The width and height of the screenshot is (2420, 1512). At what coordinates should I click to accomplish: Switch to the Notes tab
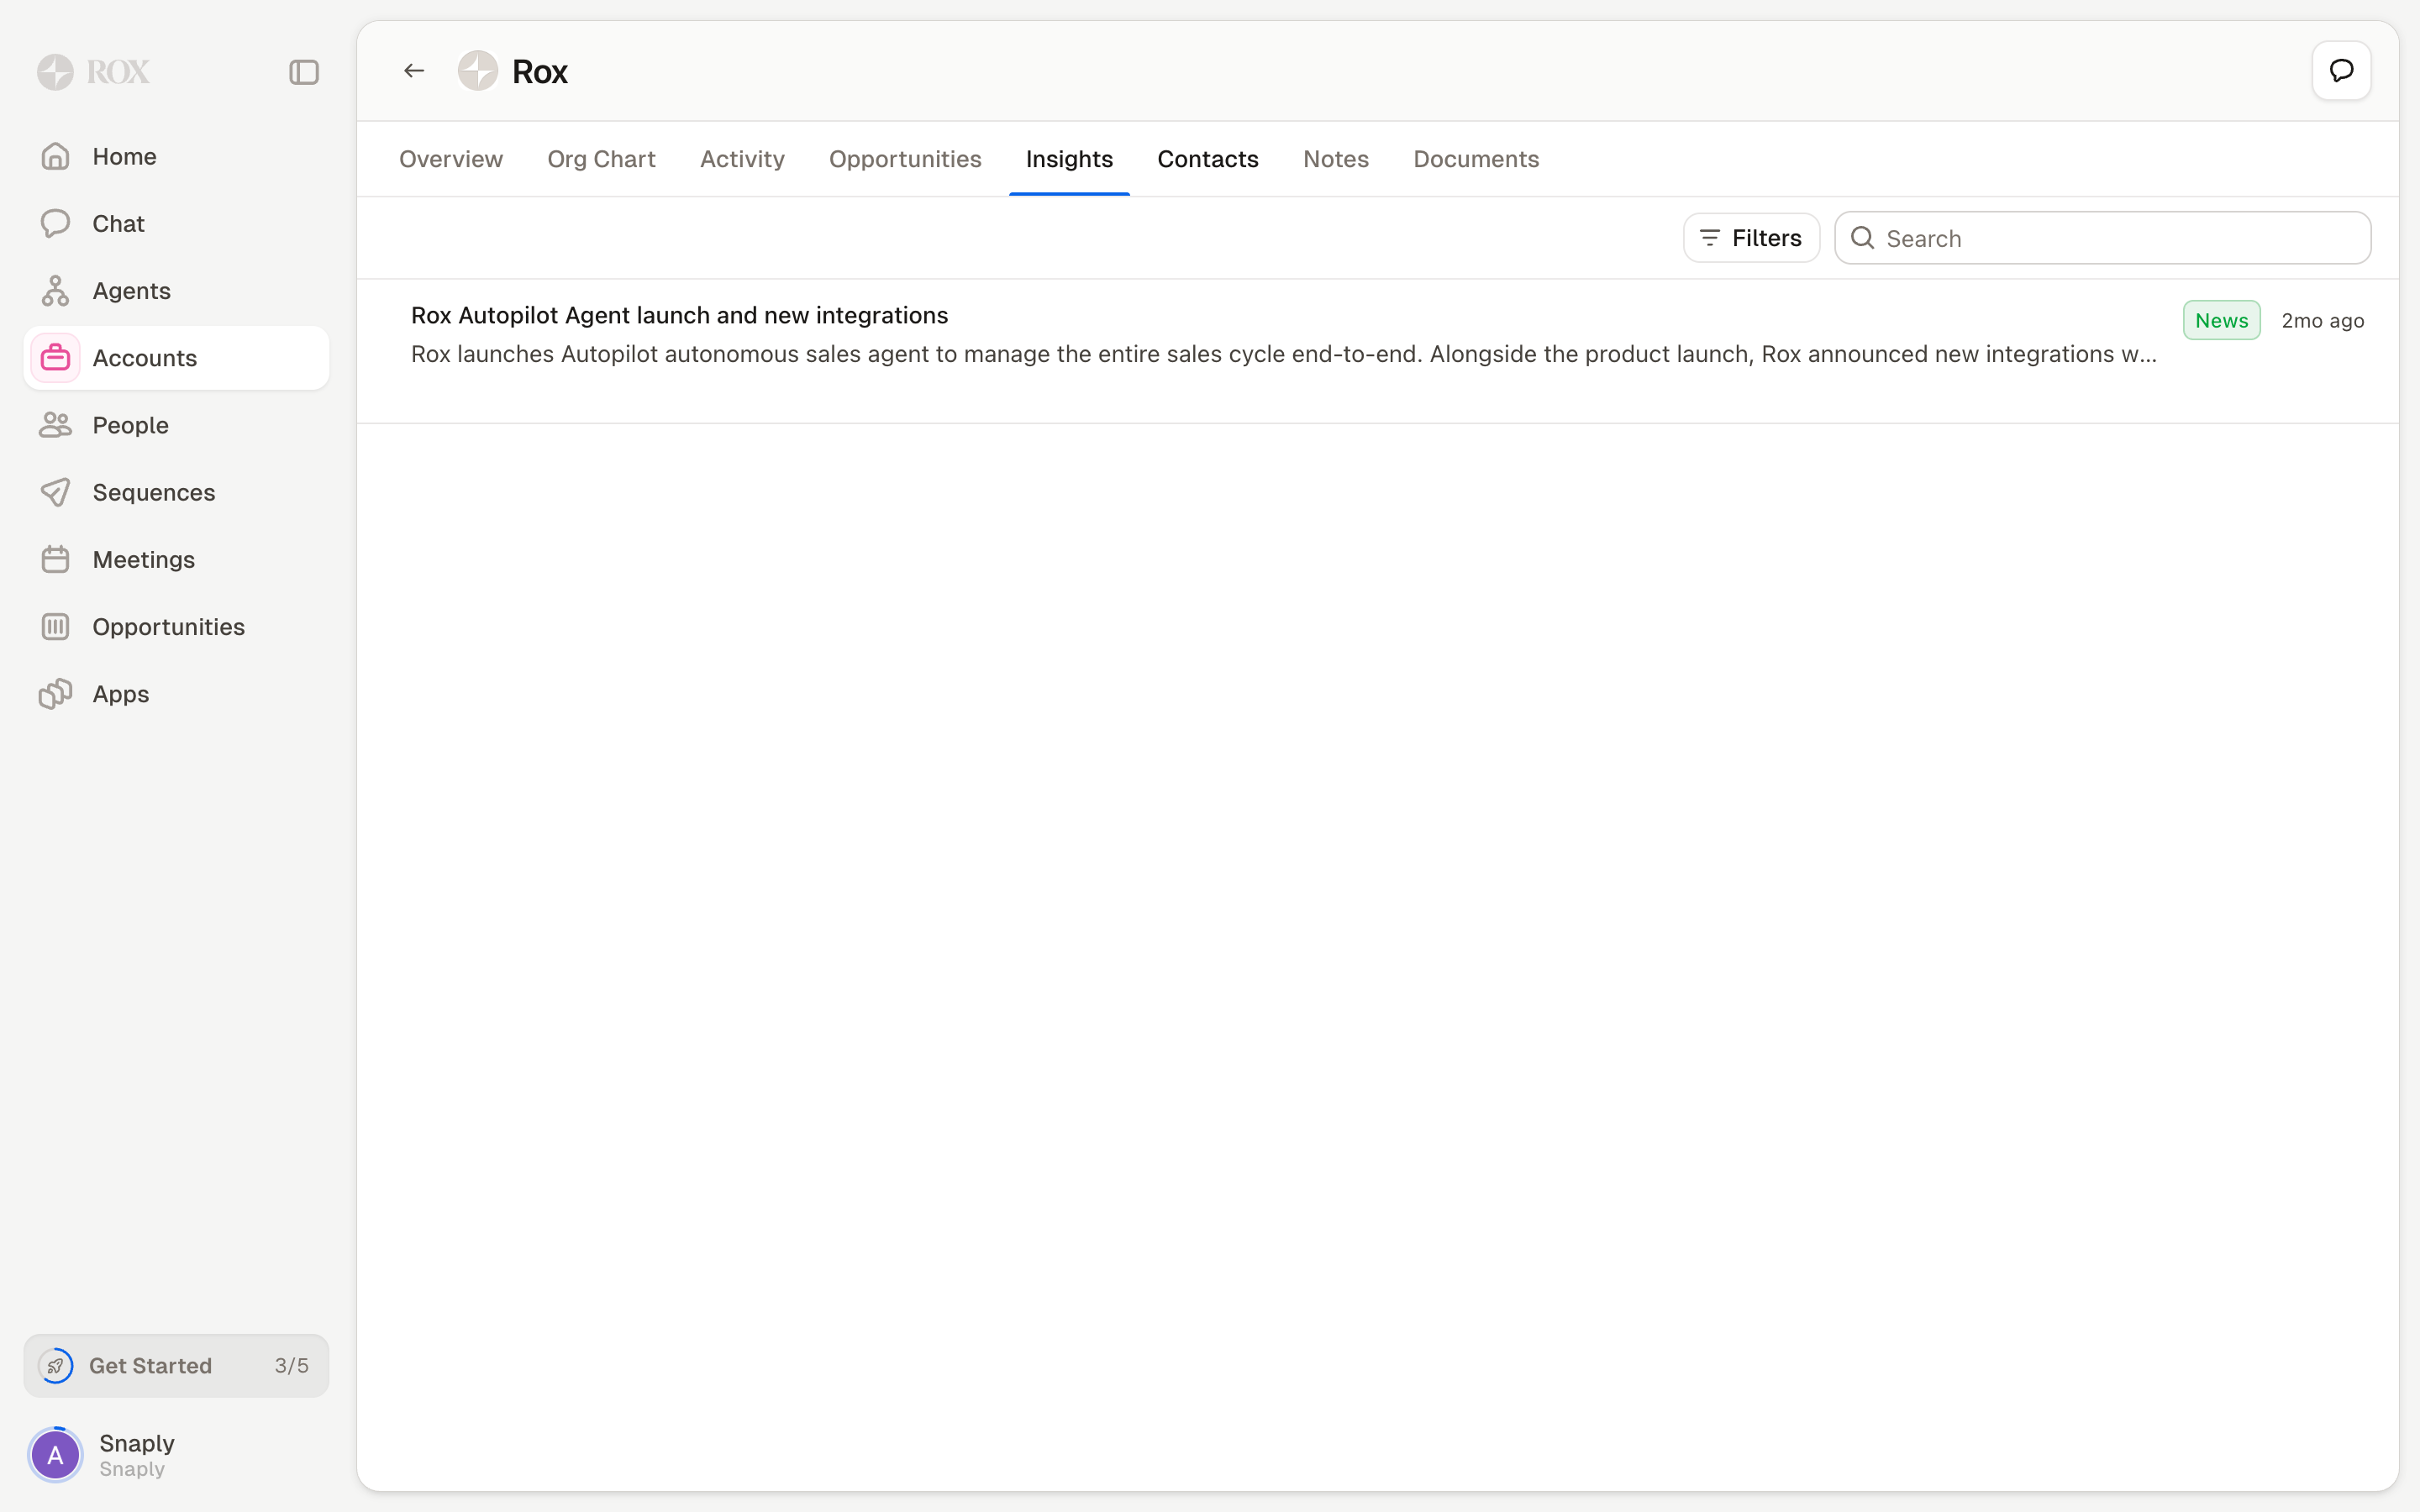pos(1336,159)
